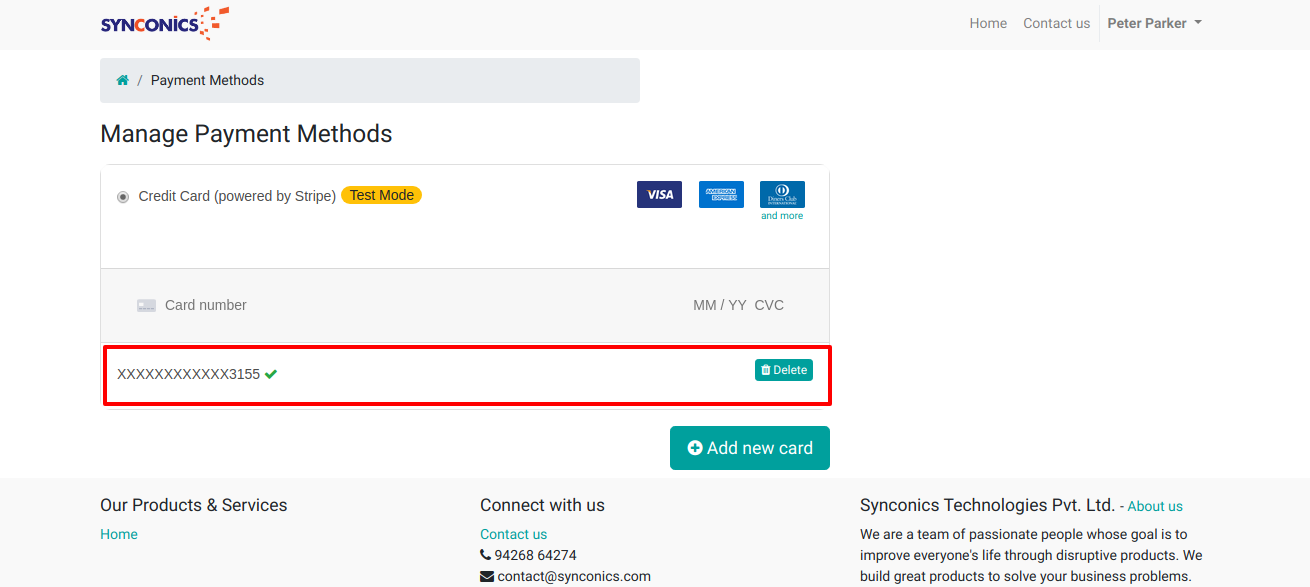Open the Home menu item in navbar
This screenshot has width=1310, height=587.
988,23
